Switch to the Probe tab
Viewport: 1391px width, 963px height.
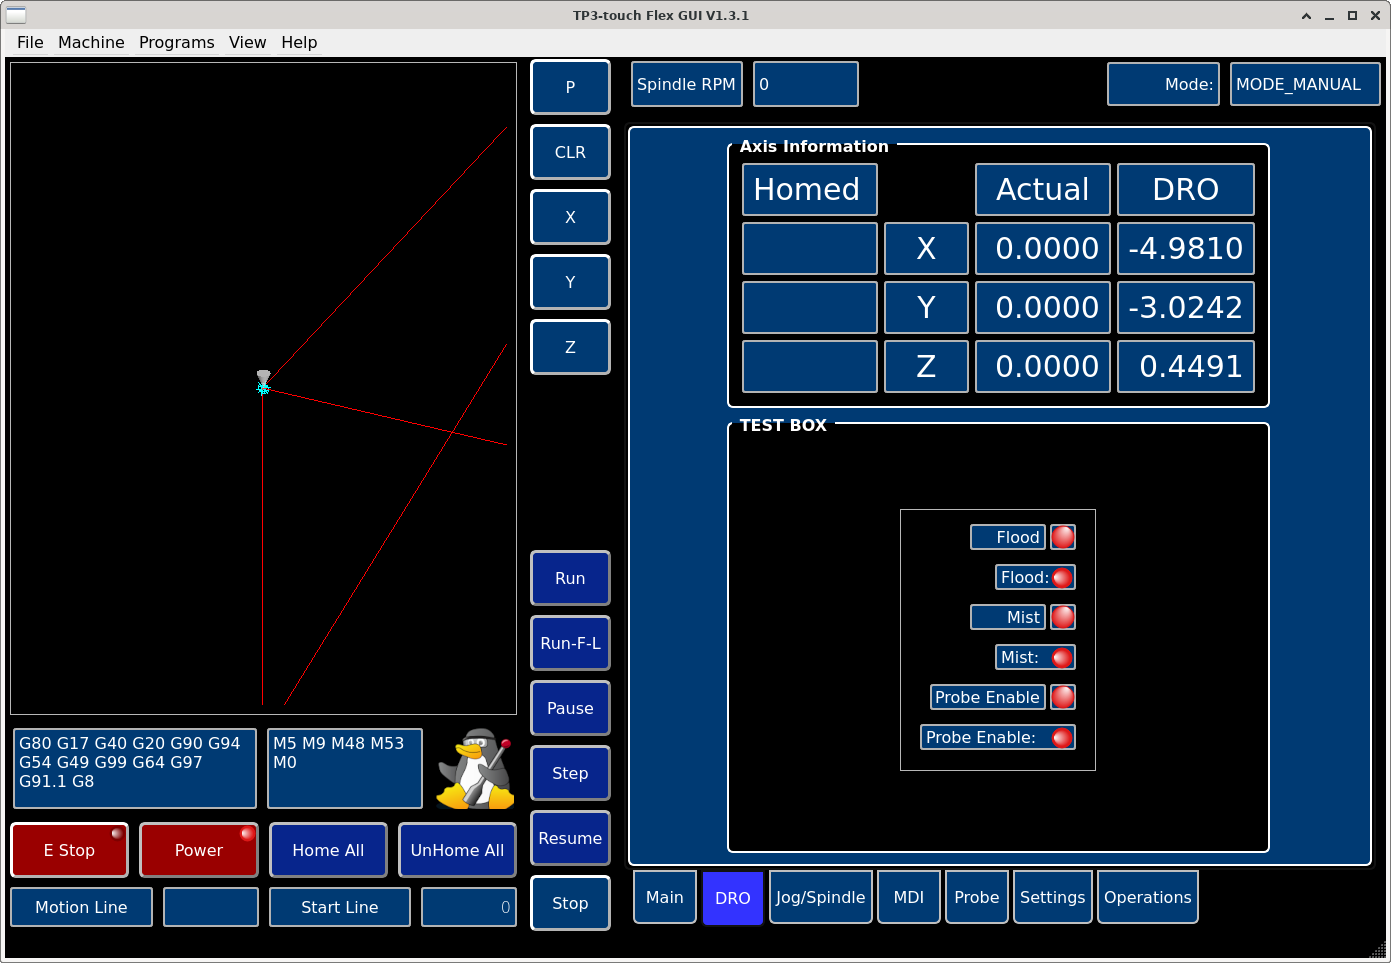pyautogui.click(x=976, y=897)
